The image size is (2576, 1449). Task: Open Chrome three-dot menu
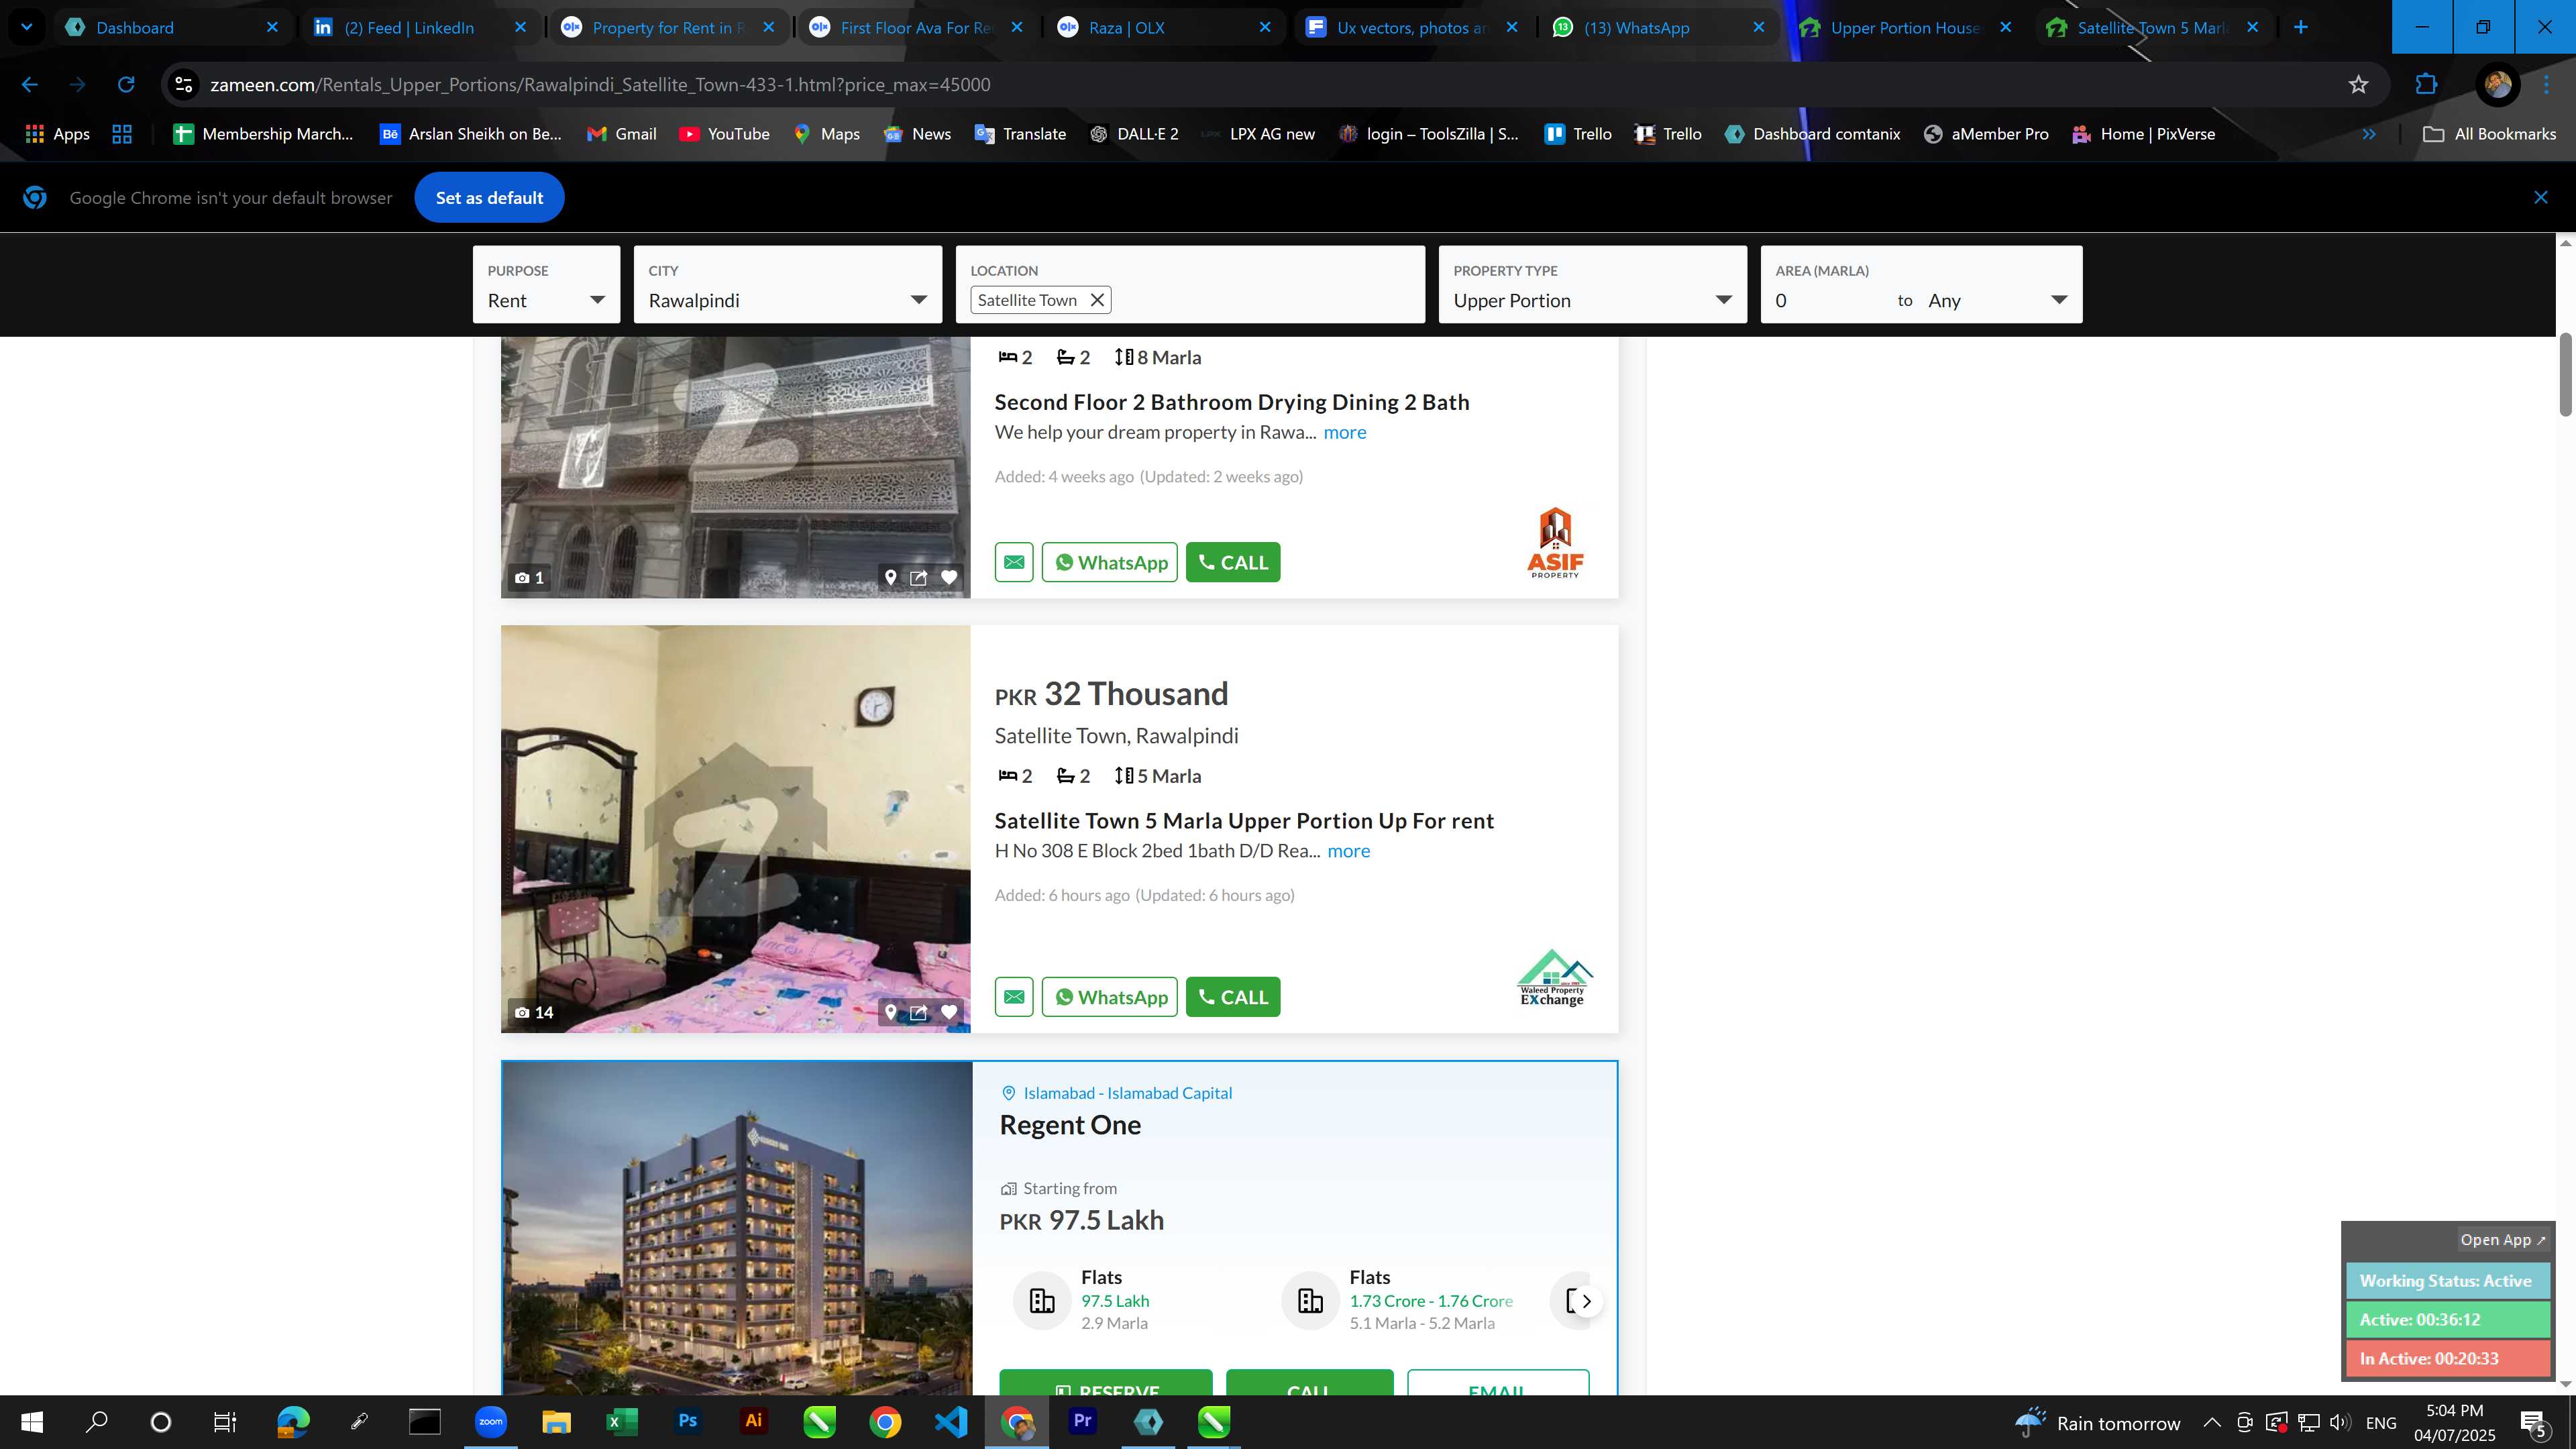click(x=2546, y=85)
